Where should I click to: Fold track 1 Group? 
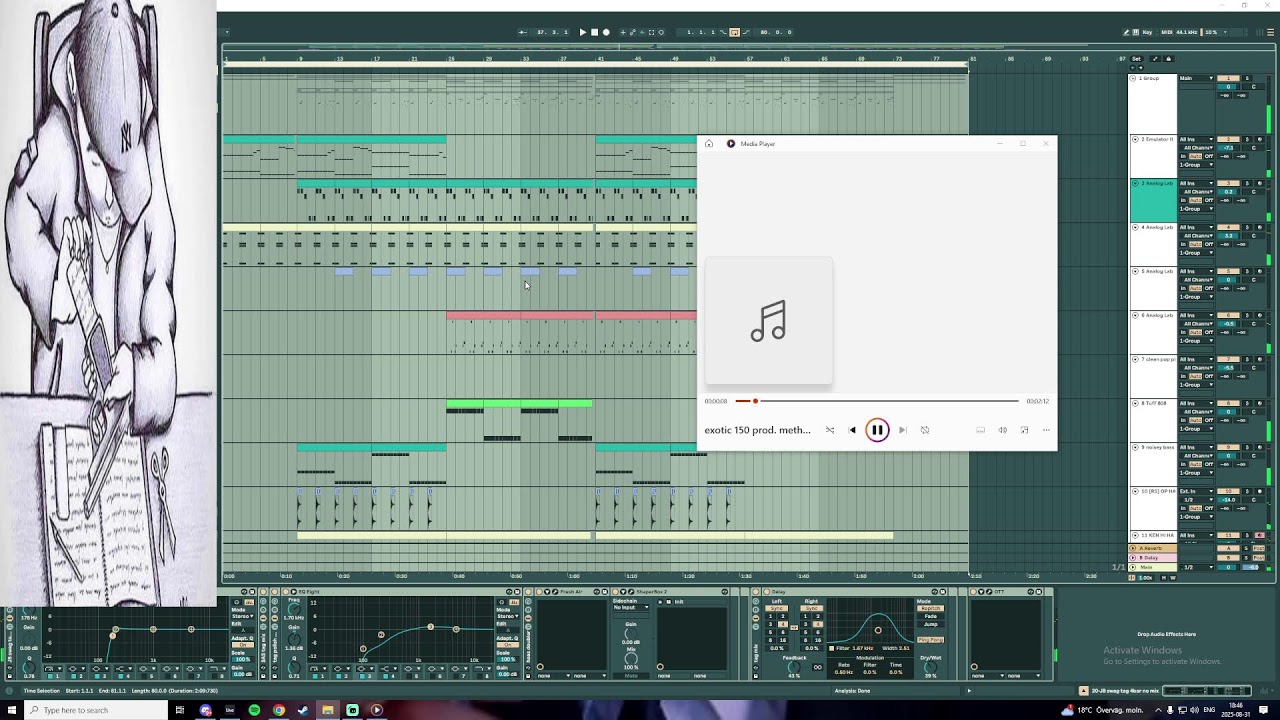click(x=1134, y=78)
